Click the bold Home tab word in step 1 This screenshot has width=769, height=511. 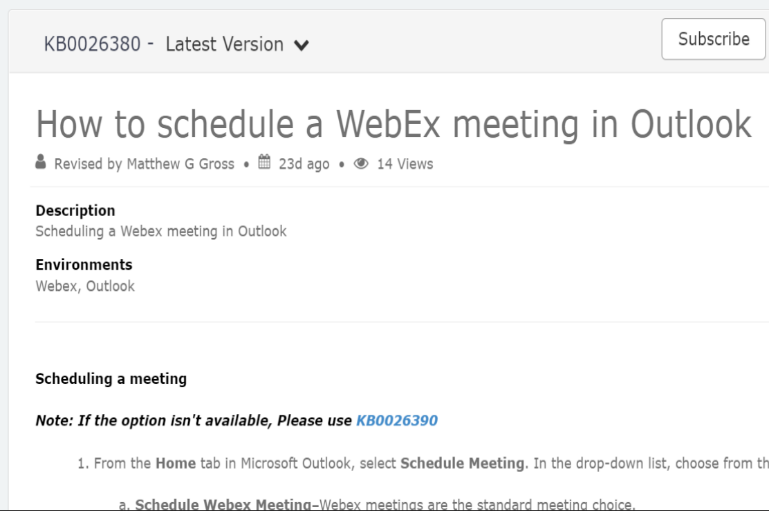click(x=175, y=463)
